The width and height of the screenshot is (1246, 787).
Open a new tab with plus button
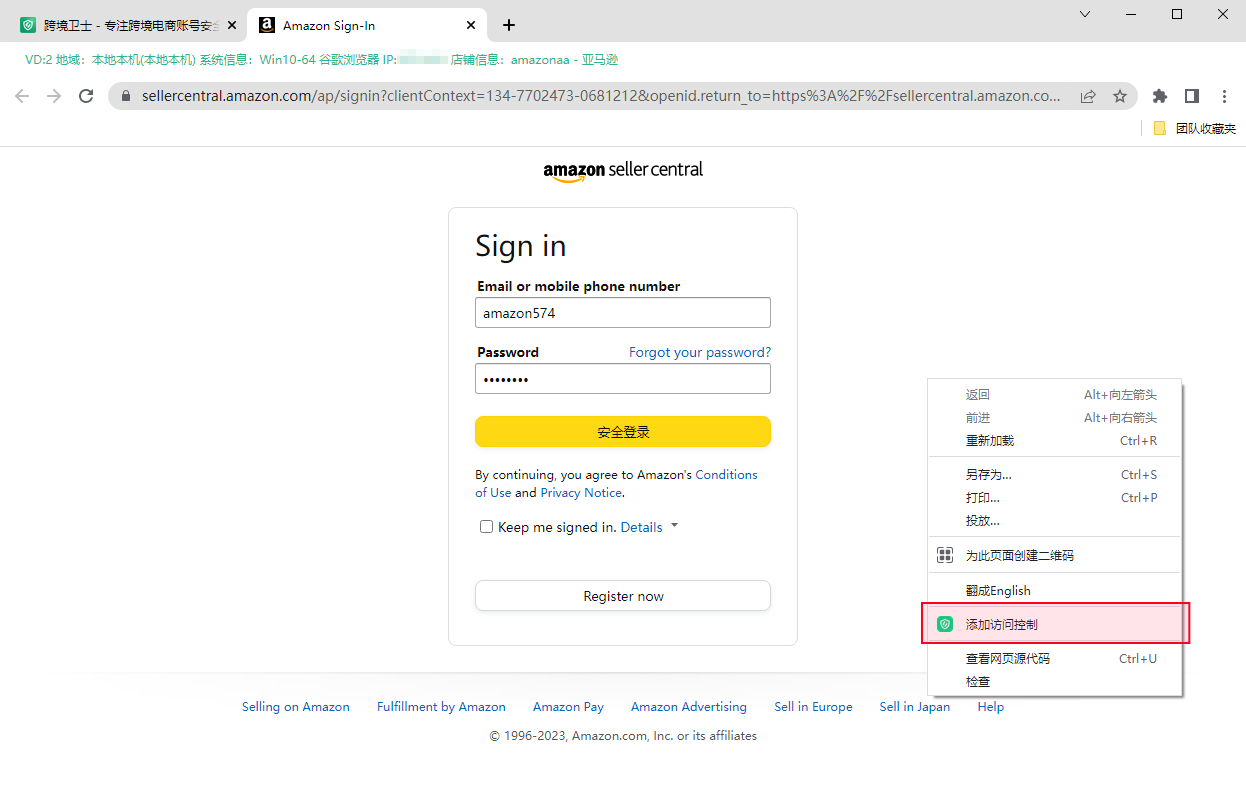pyautogui.click(x=509, y=25)
